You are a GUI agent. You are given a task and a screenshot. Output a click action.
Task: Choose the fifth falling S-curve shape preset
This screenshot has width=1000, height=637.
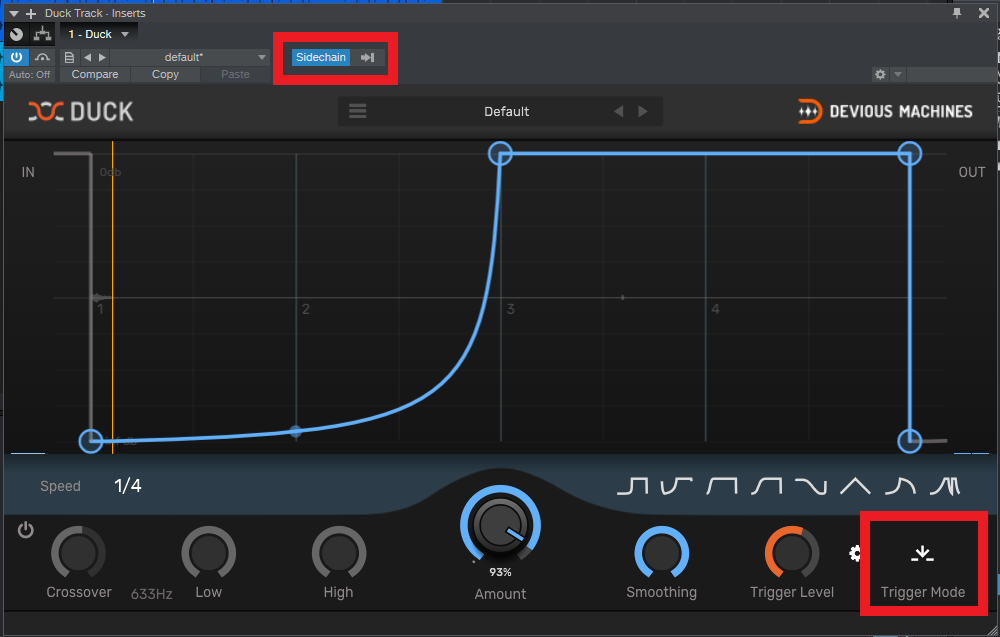coord(811,487)
